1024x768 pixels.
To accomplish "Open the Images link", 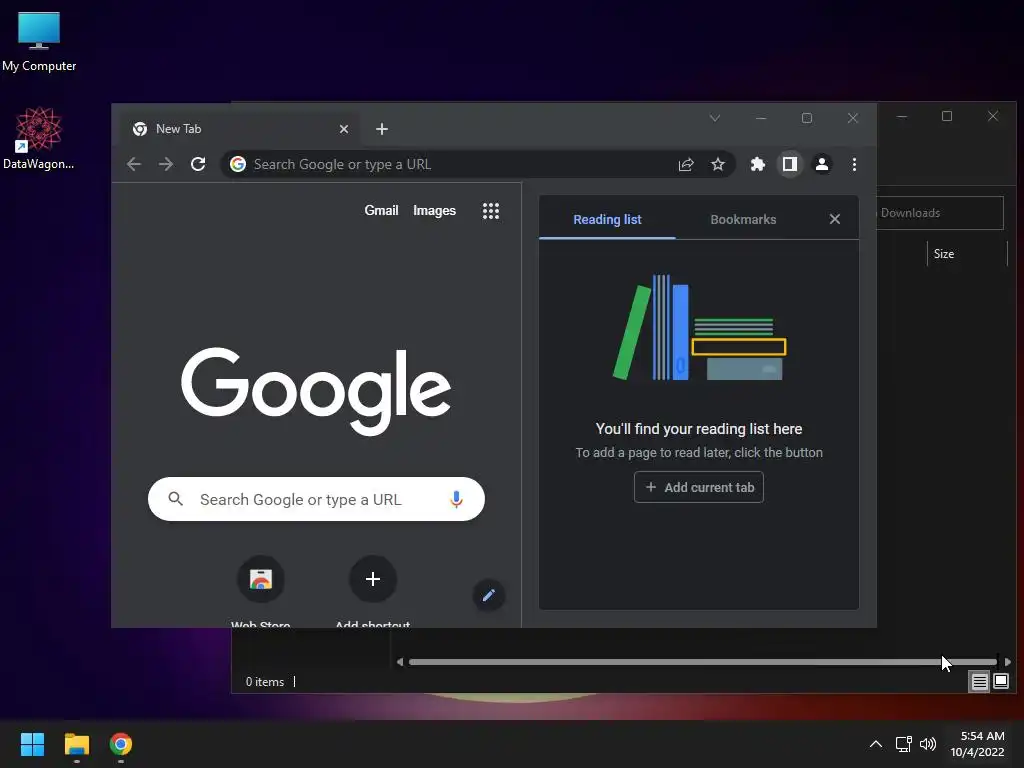I will (x=434, y=210).
